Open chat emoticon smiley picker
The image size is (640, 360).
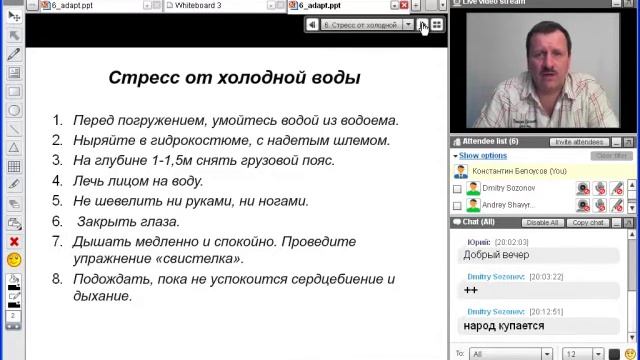coord(630,354)
